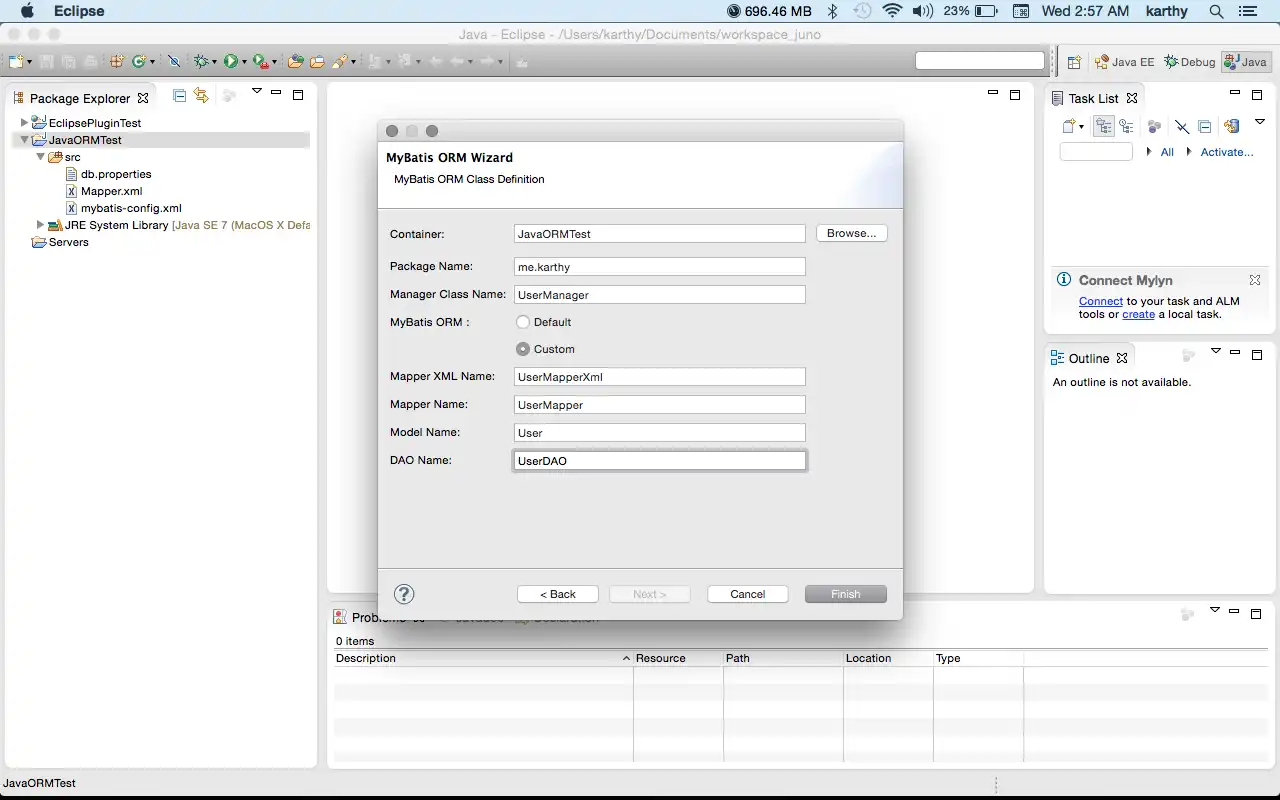Image resolution: width=1280 pixels, height=800 pixels.
Task: Click the Finish button
Action: [x=846, y=594]
